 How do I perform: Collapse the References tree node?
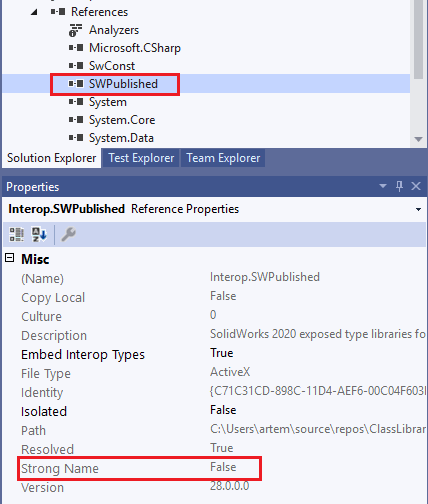tap(34, 12)
